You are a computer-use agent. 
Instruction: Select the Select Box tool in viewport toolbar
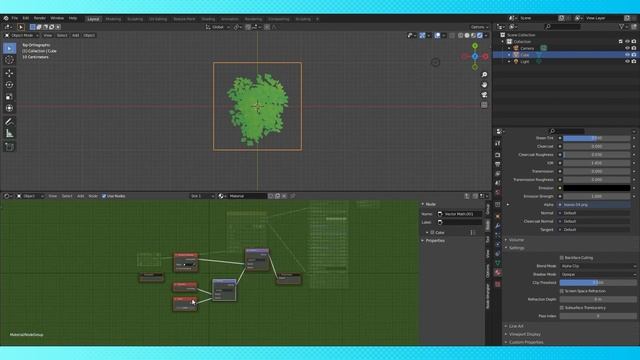click(9, 48)
